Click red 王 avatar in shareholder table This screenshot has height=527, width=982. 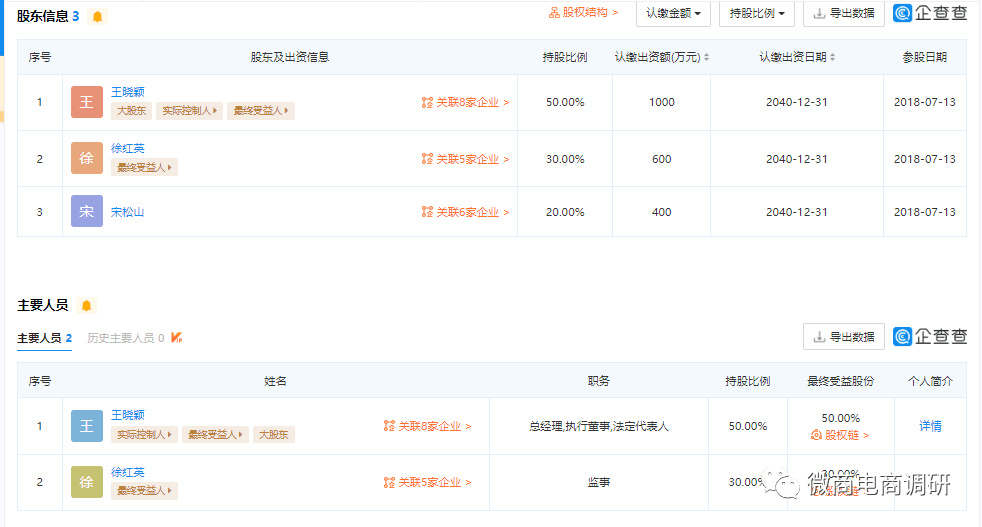point(86,102)
